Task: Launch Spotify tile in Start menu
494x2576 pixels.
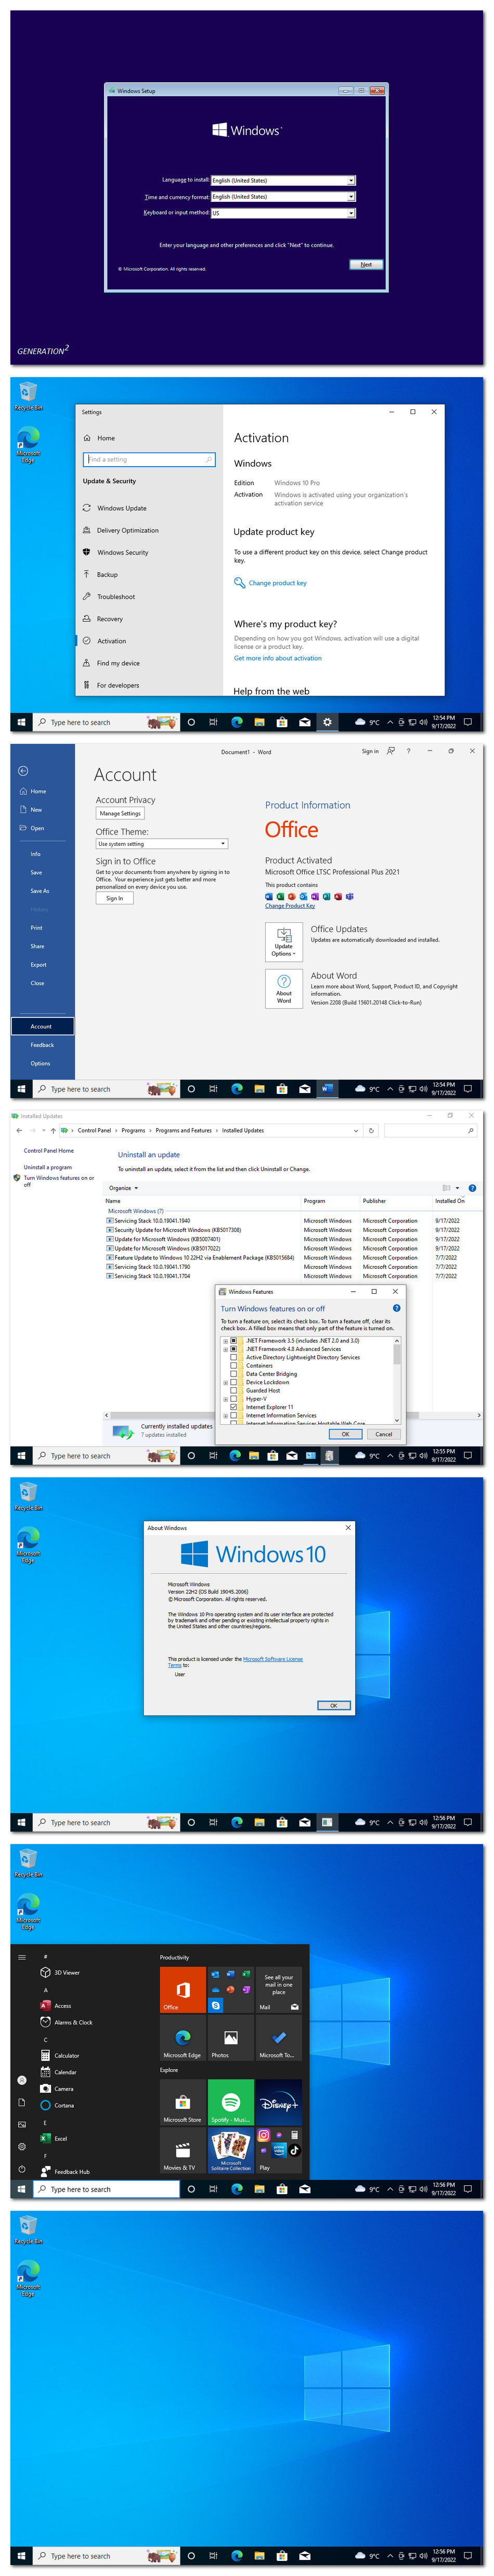Action: pos(230,2101)
